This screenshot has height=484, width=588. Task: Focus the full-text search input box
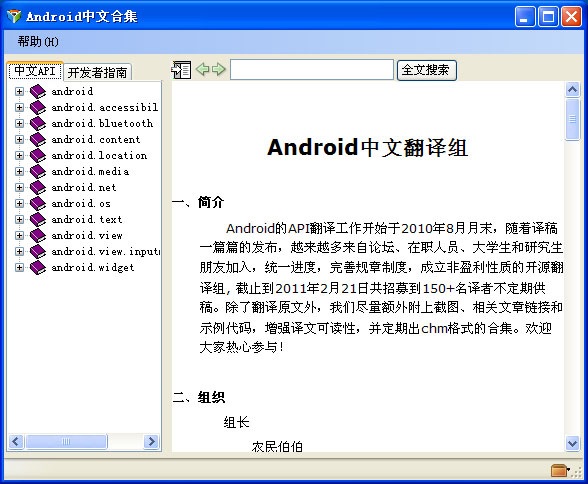tap(312, 70)
